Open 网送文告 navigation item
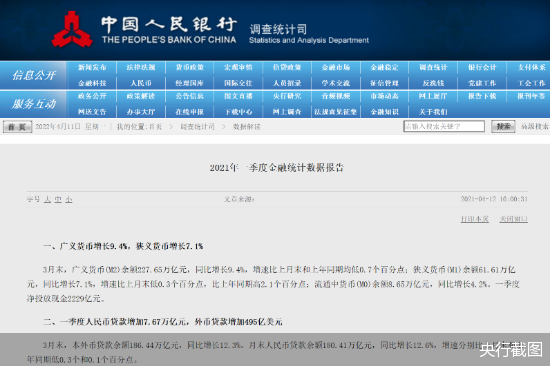The height and width of the screenshot is (366, 550). (92, 112)
